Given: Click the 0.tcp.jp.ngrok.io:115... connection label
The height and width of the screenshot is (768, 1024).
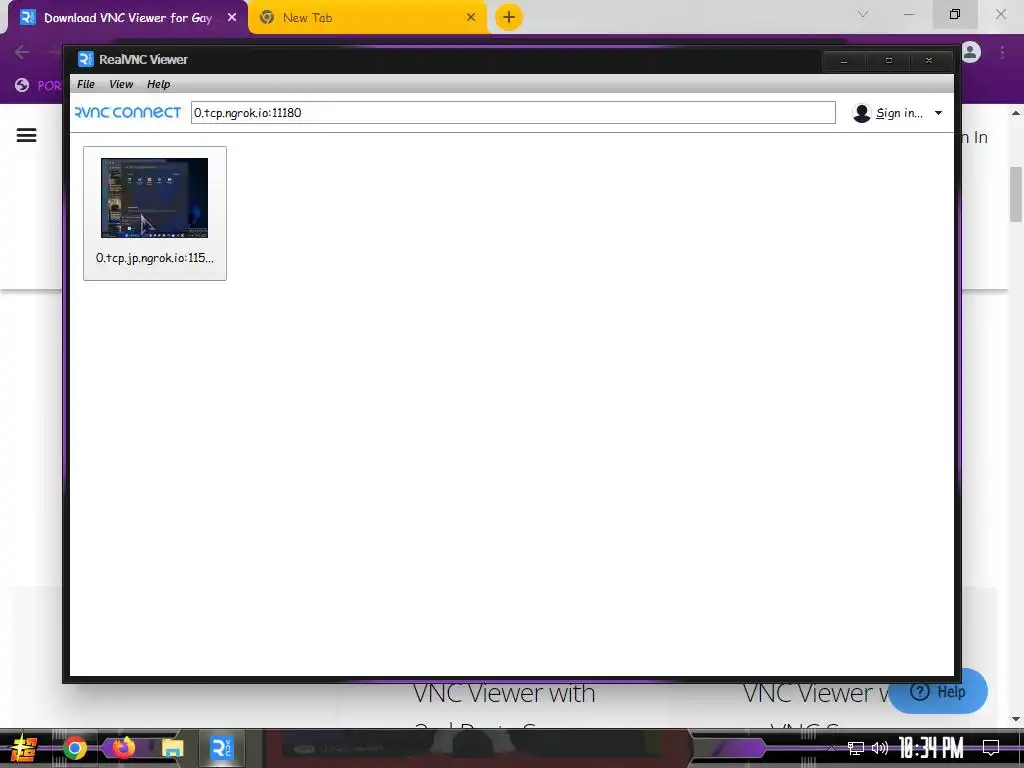Looking at the screenshot, I should click(155, 258).
